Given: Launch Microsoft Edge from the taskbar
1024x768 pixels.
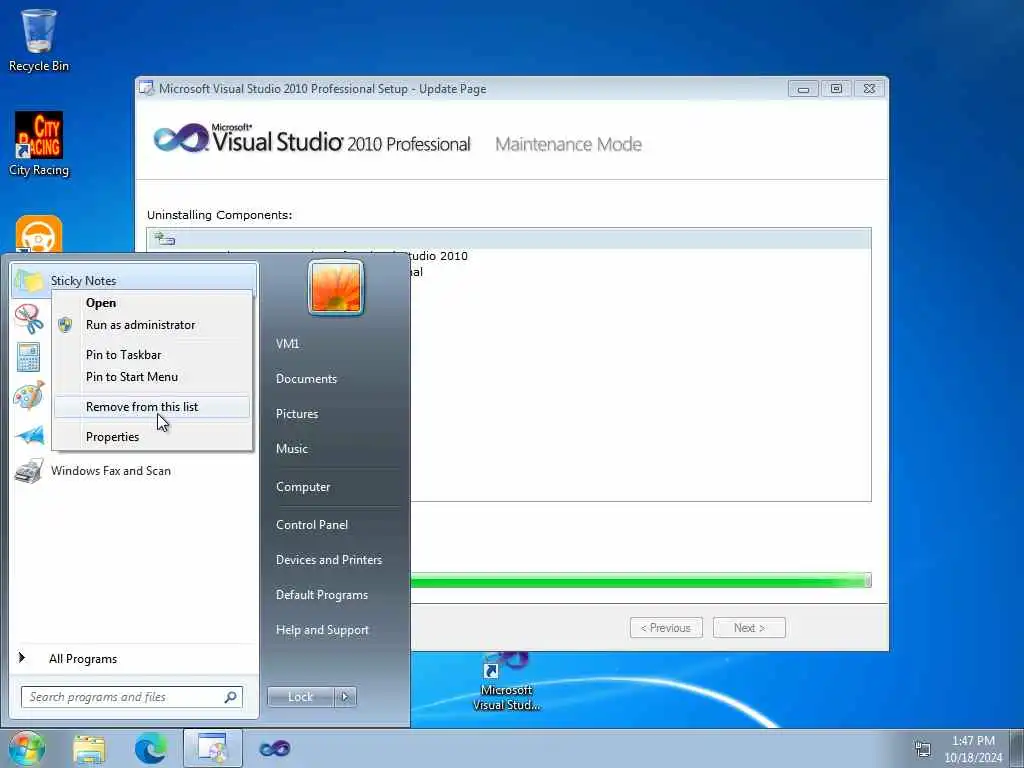Looking at the screenshot, I should [x=151, y=748].
